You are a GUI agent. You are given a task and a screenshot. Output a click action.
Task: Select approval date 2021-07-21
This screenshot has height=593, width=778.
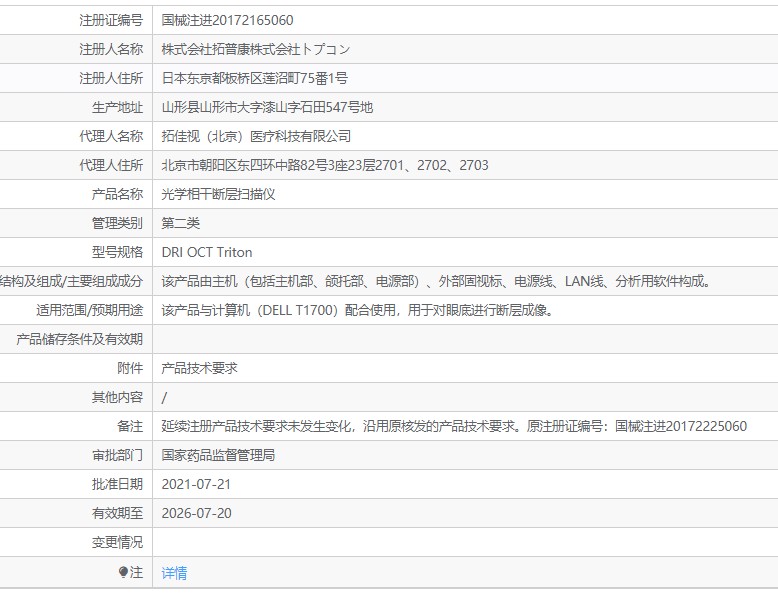point(196,484)
